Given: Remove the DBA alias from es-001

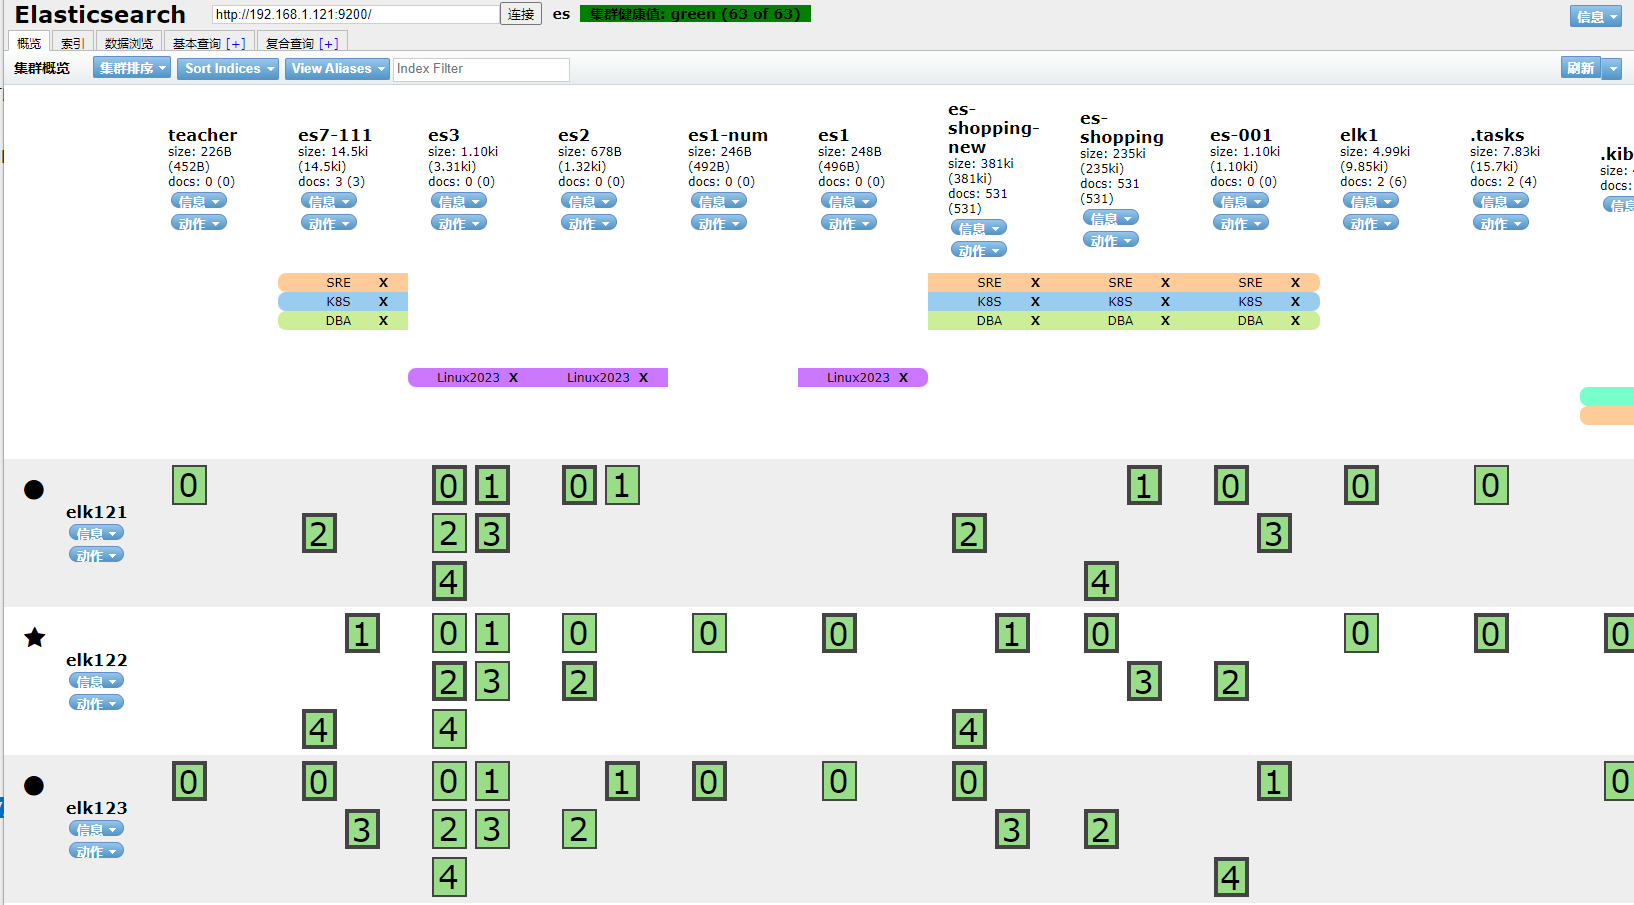Looking at the screenshot, I should pos(1295,321).
